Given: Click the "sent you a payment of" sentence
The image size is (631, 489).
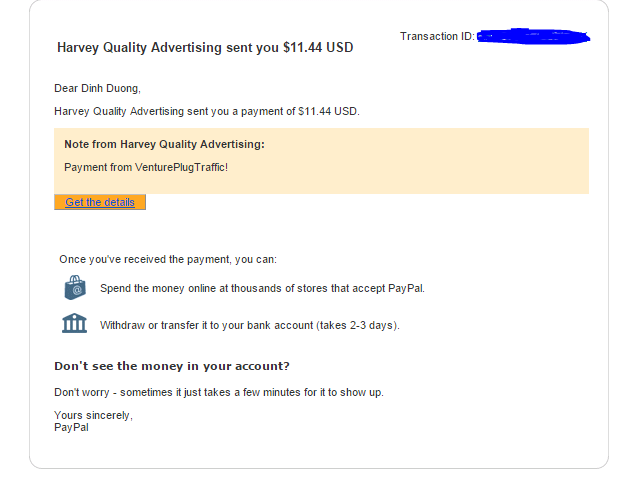Looking at the screenshot, I should pyautogui.click(x=206, y=111).
